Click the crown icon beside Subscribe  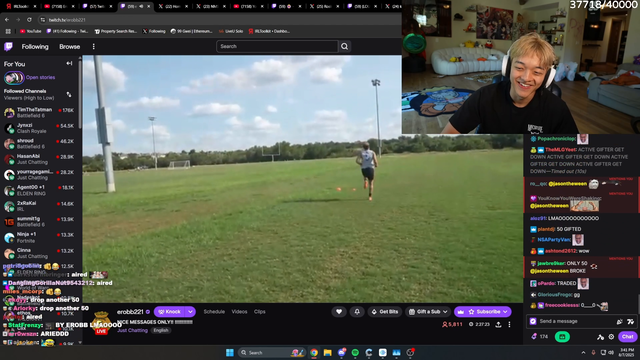[460, 312]
